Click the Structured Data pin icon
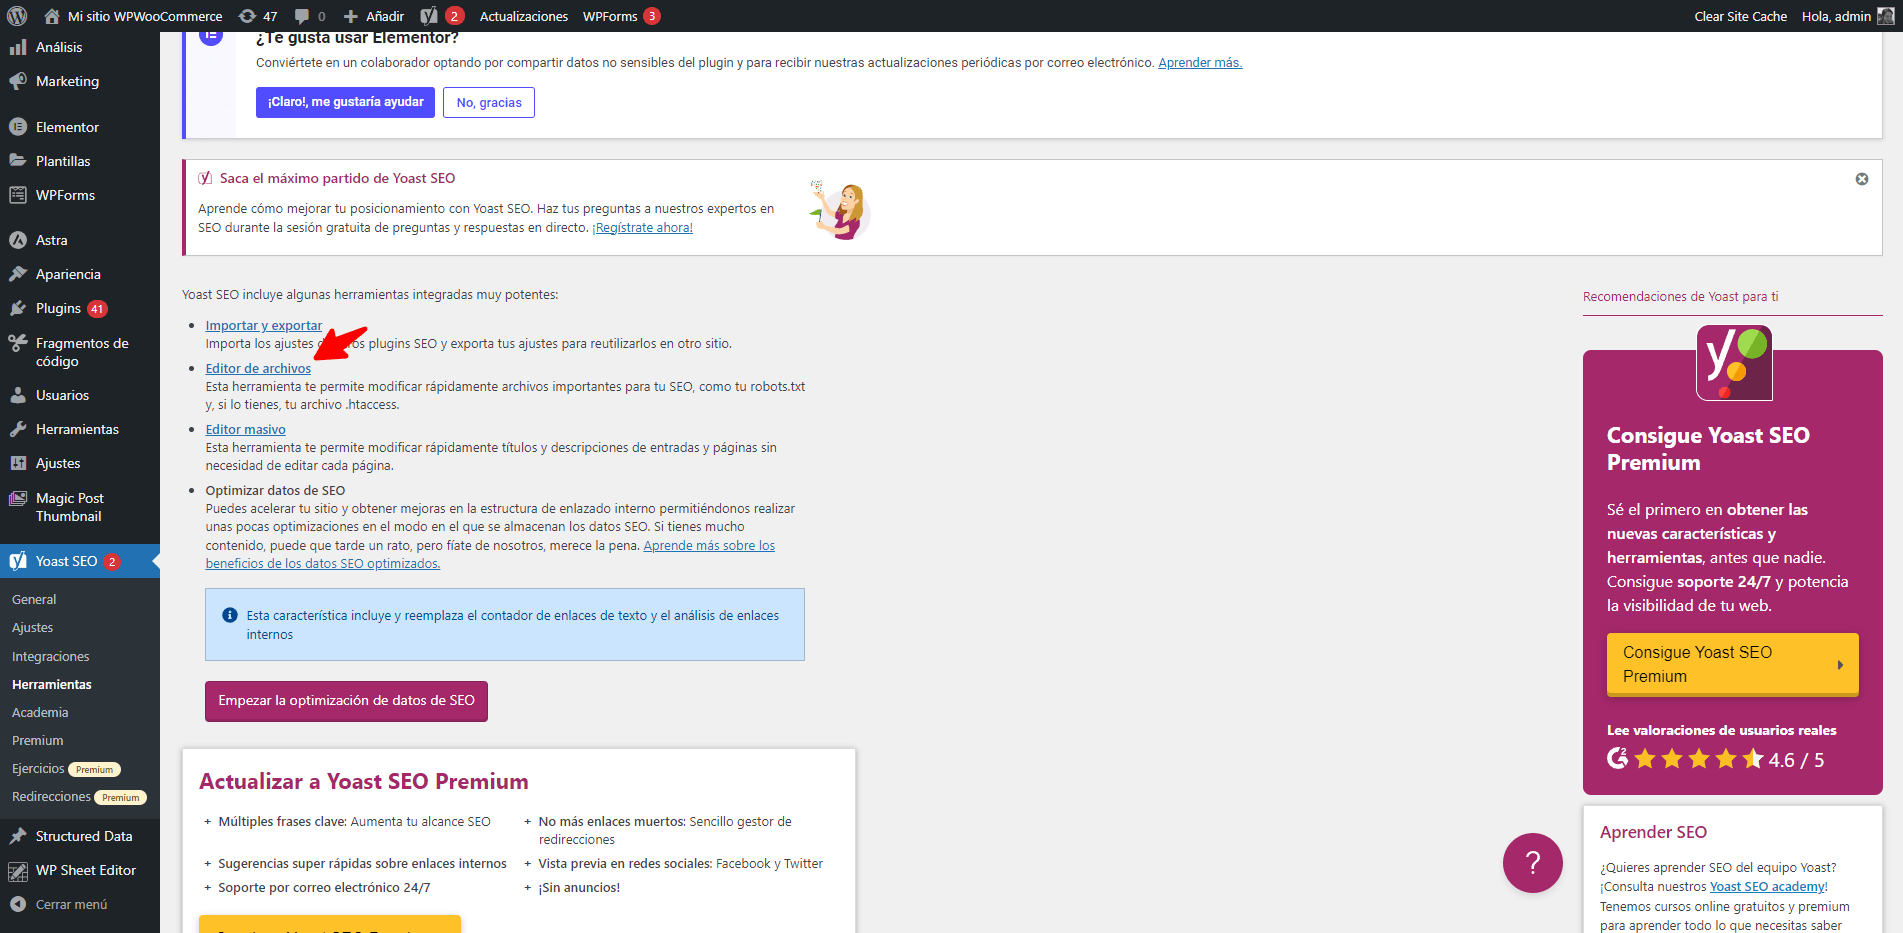The width and height of the screenshot is (1903, 933). (x=18, y=836)
